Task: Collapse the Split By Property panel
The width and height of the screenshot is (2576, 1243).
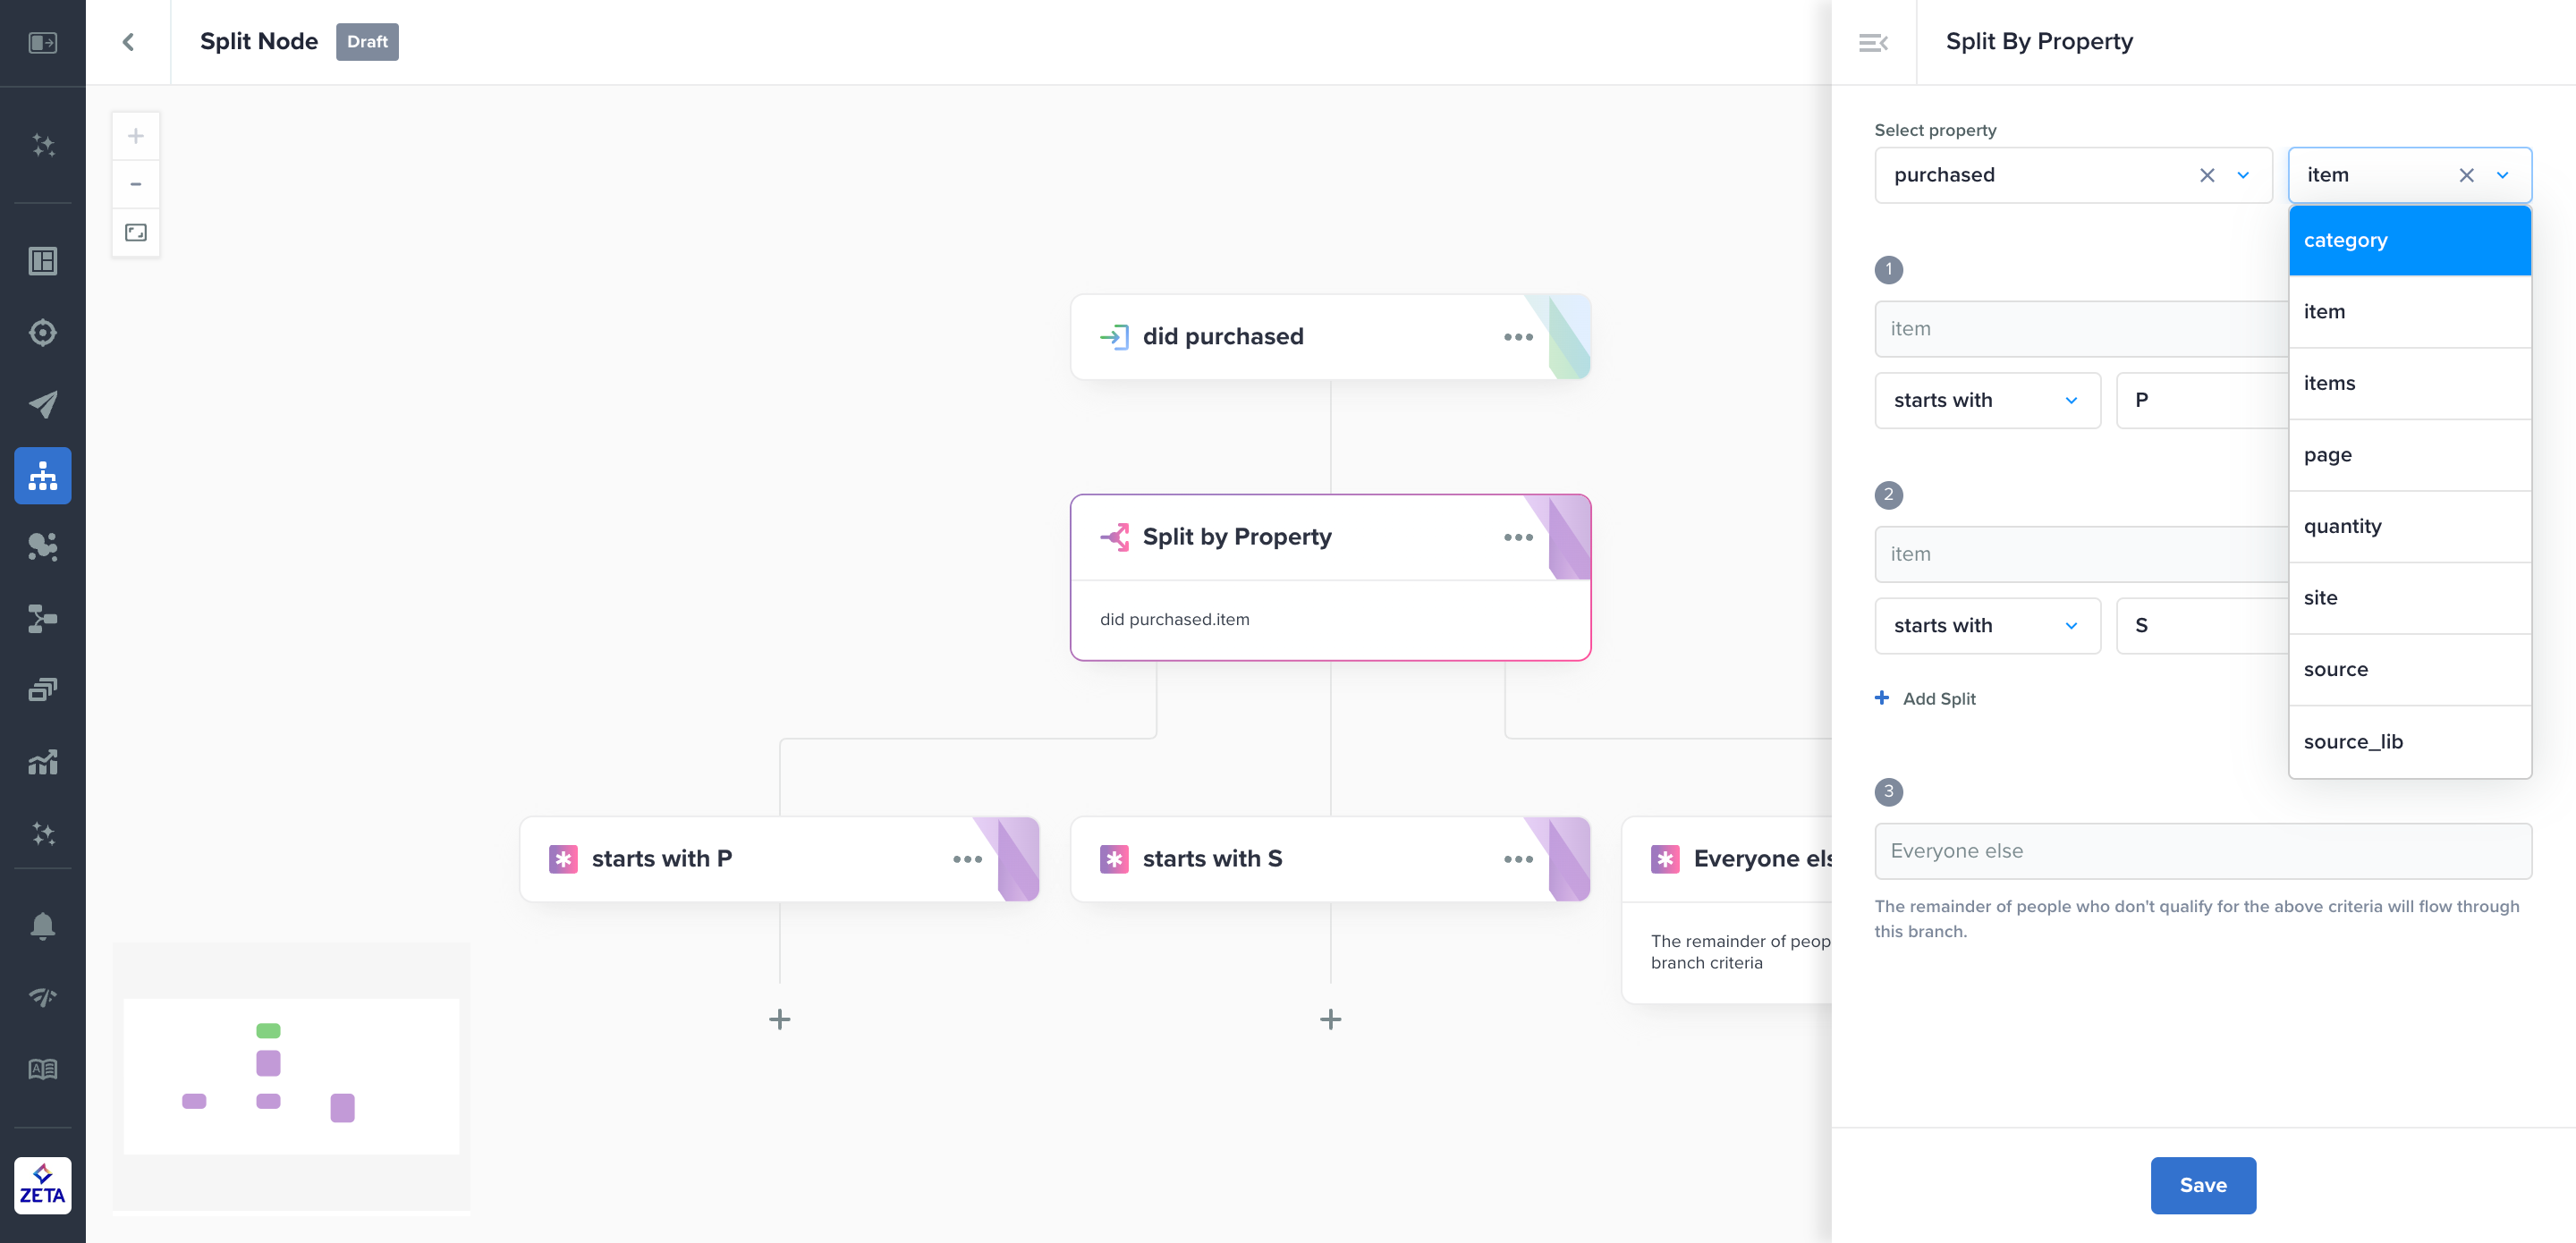Action: (x=1872, y=42)
